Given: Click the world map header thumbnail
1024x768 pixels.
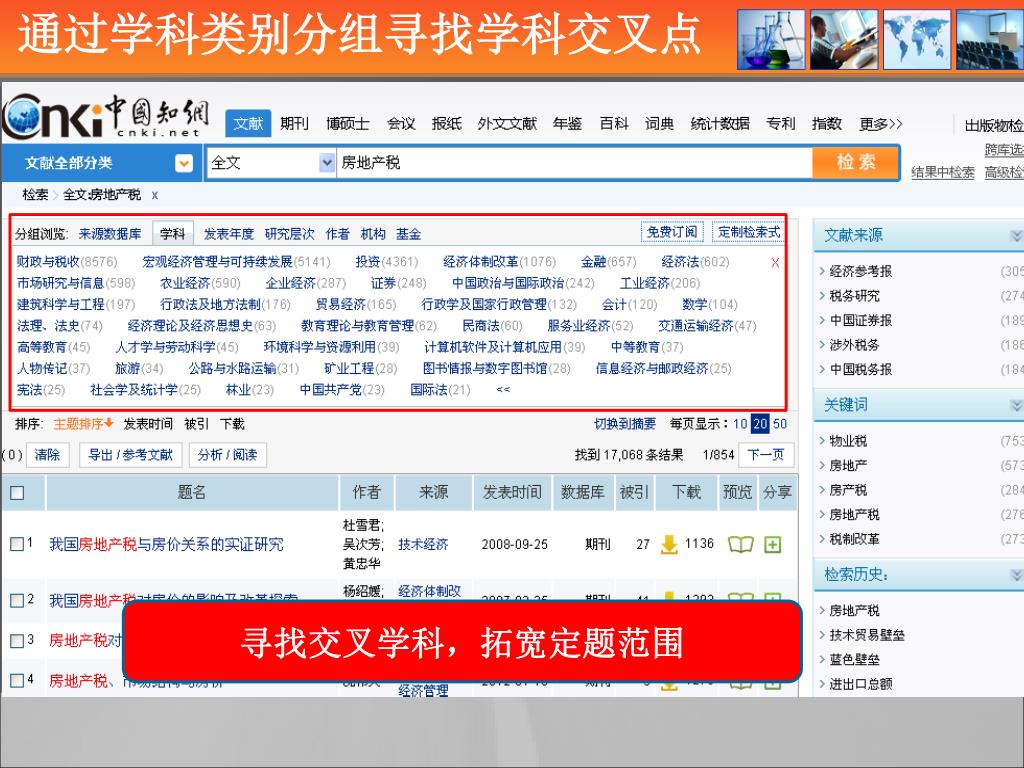Looking at the screenshot, I should (x=917, y=39).
